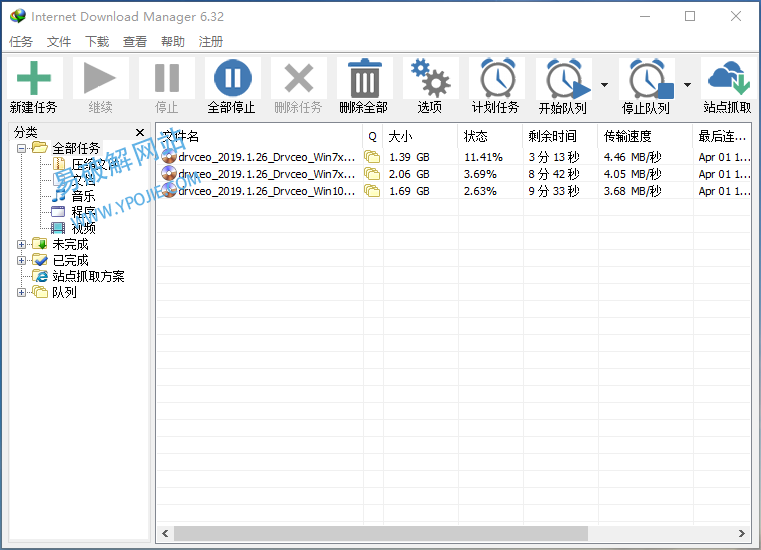The image size is (761, 550).
Task: Select the 已完成 folder
Action: click(70, 260)
